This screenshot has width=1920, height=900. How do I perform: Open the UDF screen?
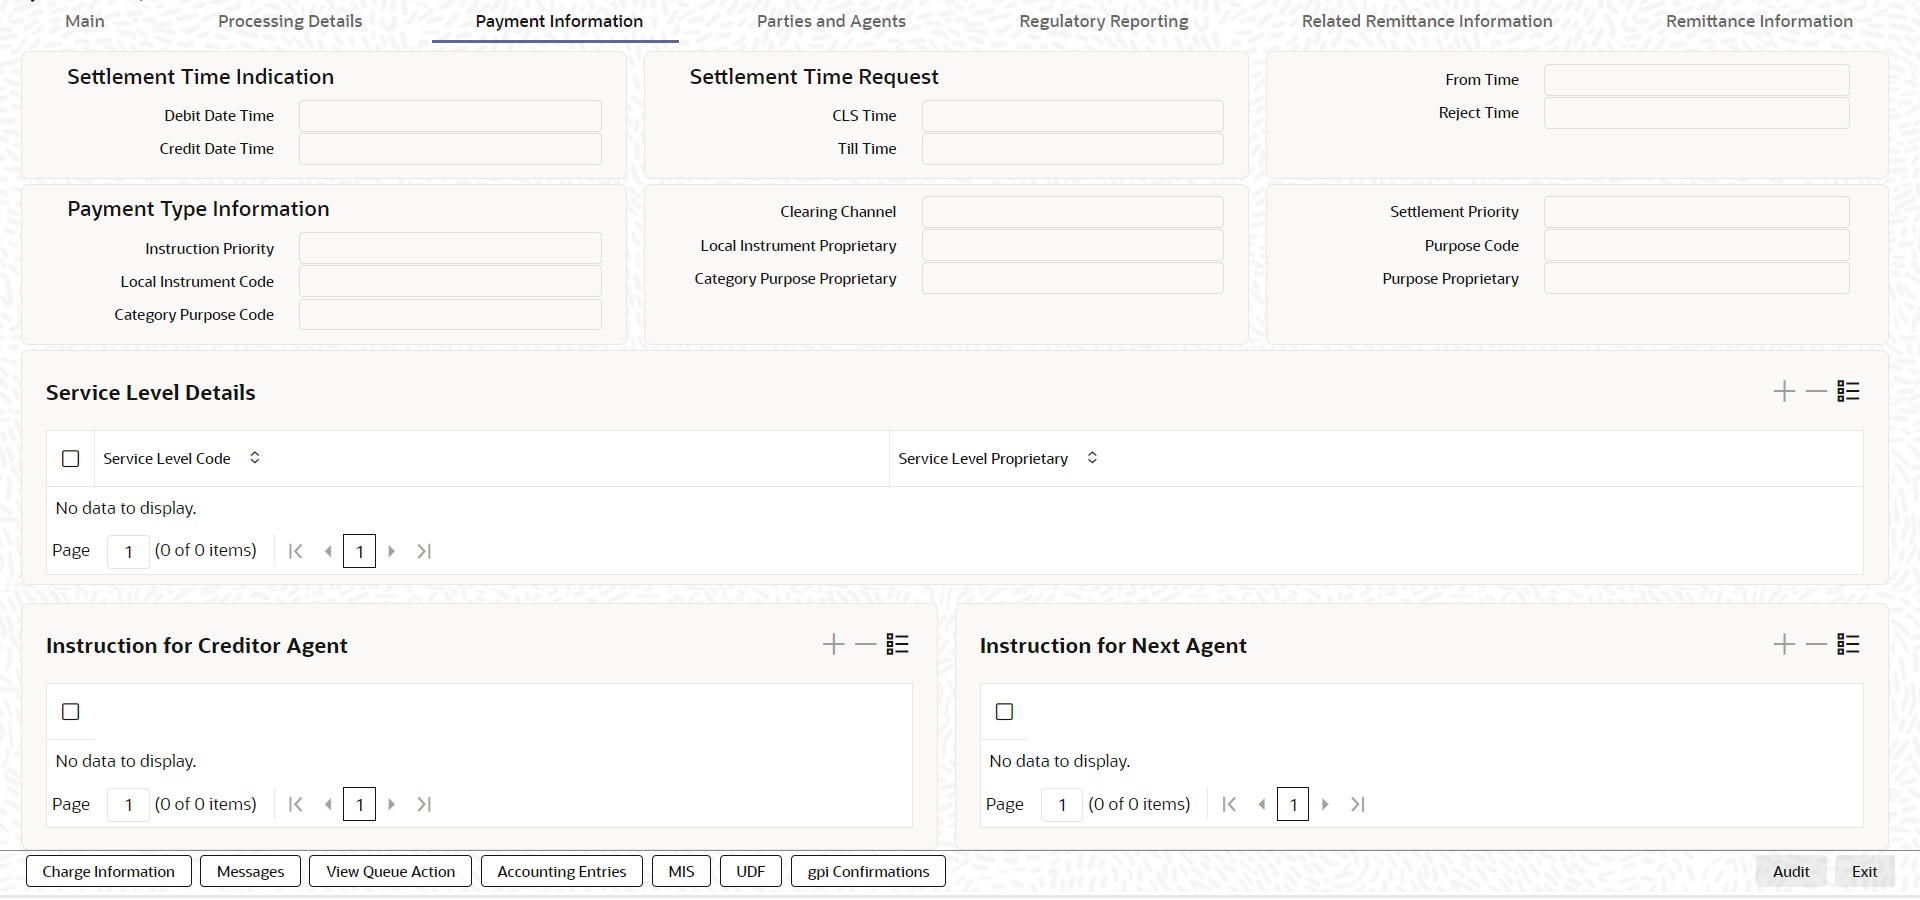pyautogui.click(x=751, y=871)
